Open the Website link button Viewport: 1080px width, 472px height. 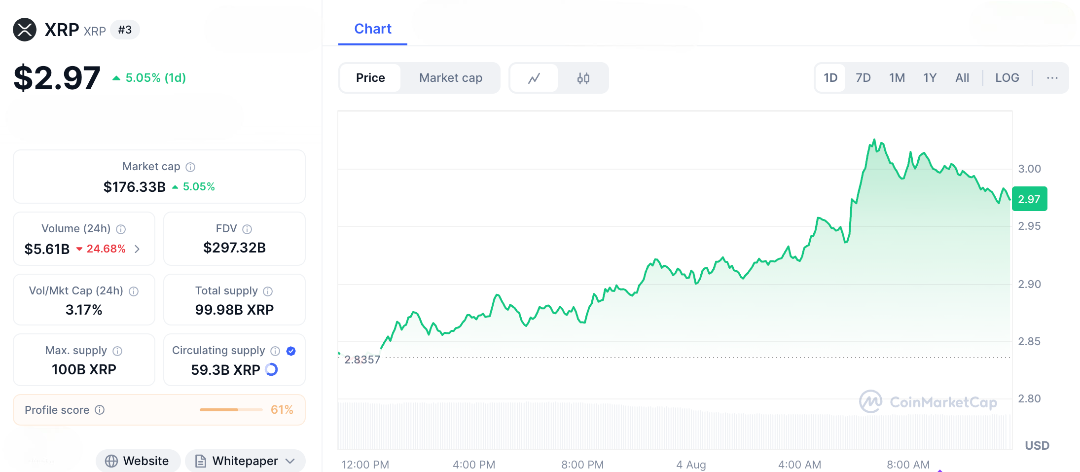(138, 461)
